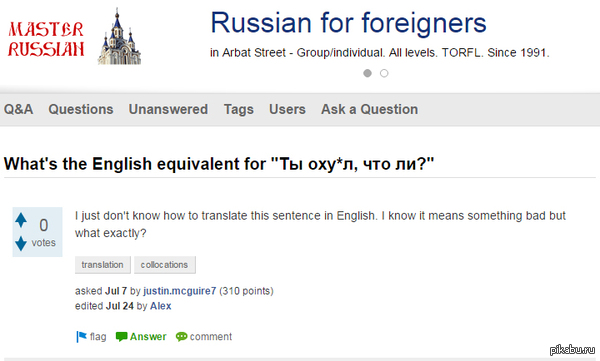This screenshot has width=600, height=361.
Task: Go to the Questions page
Action: click(81, 109)
